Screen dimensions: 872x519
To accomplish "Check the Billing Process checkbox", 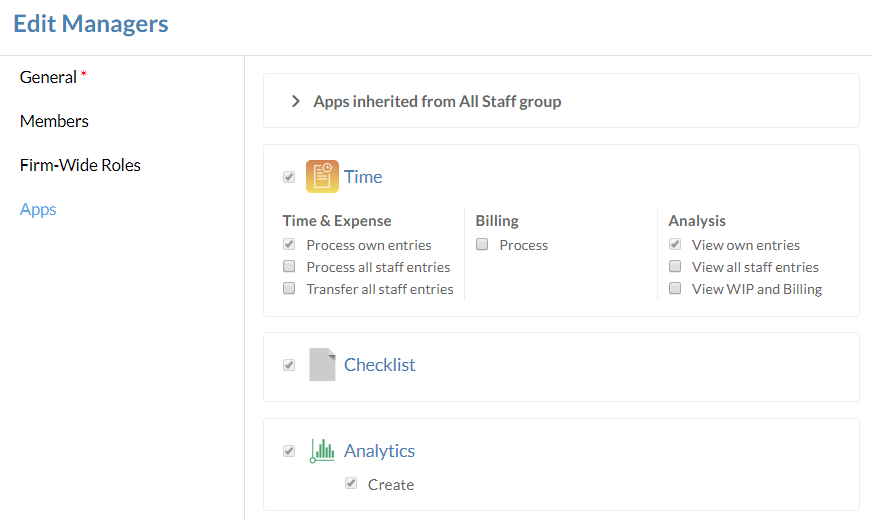I will click(x=482, y=245).
